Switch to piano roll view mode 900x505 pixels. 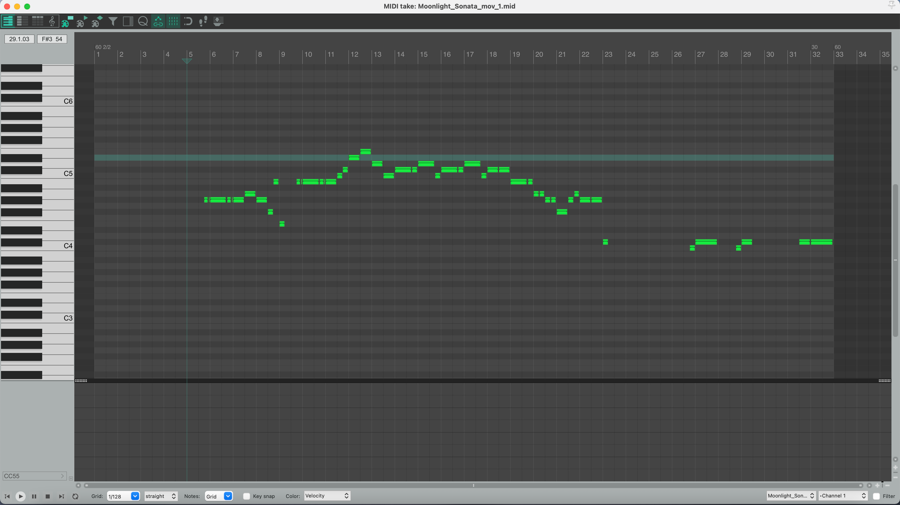point(8,21)
